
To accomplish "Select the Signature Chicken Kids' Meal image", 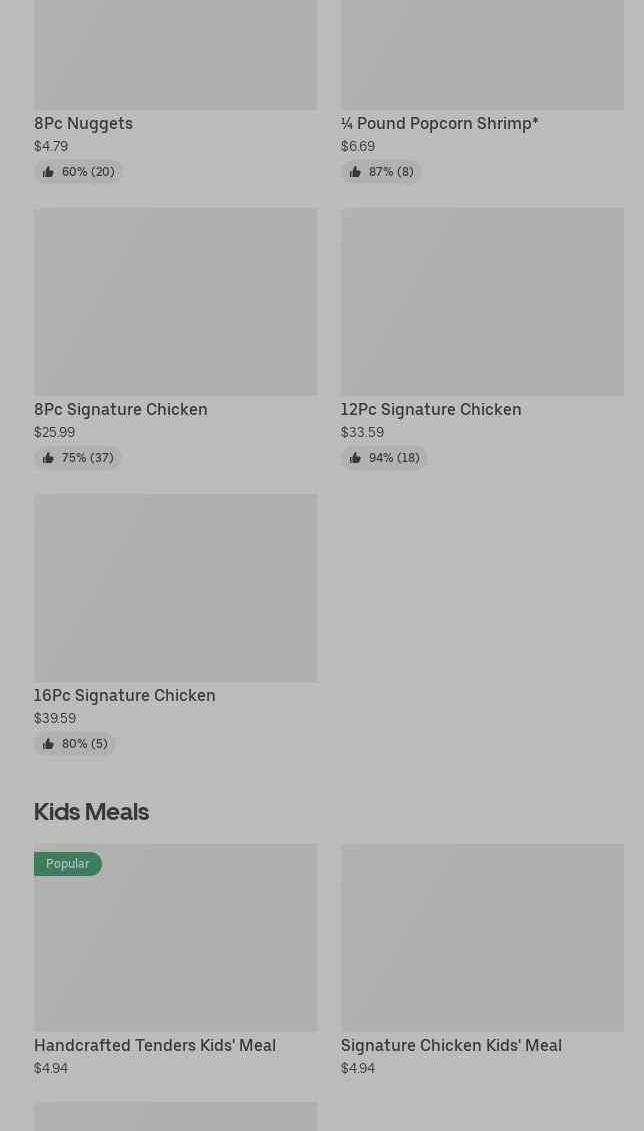I will [482, 937].
